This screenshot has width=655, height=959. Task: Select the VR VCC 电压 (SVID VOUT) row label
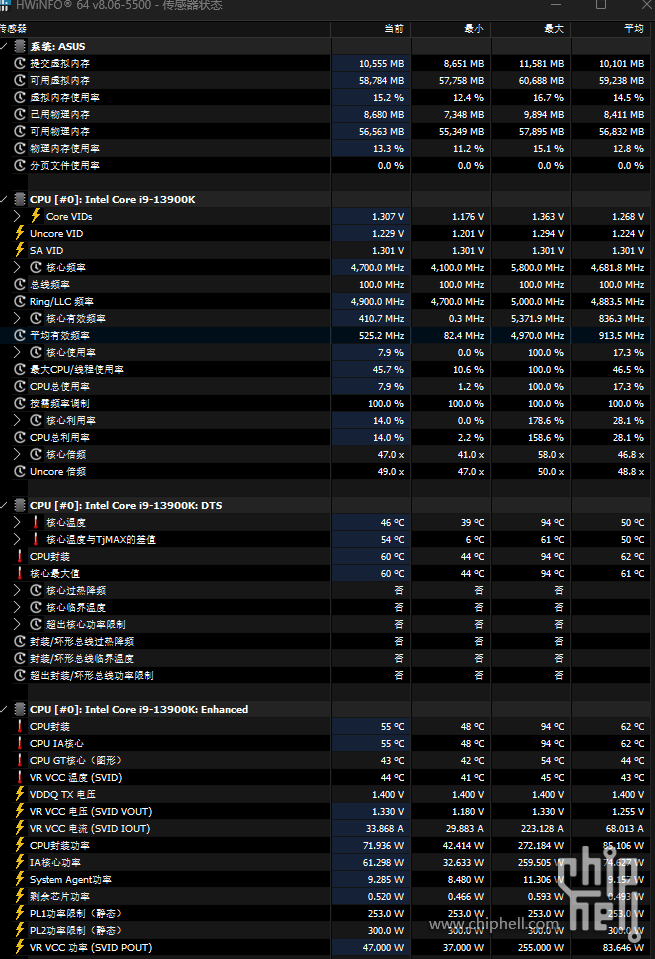(91, 812)
